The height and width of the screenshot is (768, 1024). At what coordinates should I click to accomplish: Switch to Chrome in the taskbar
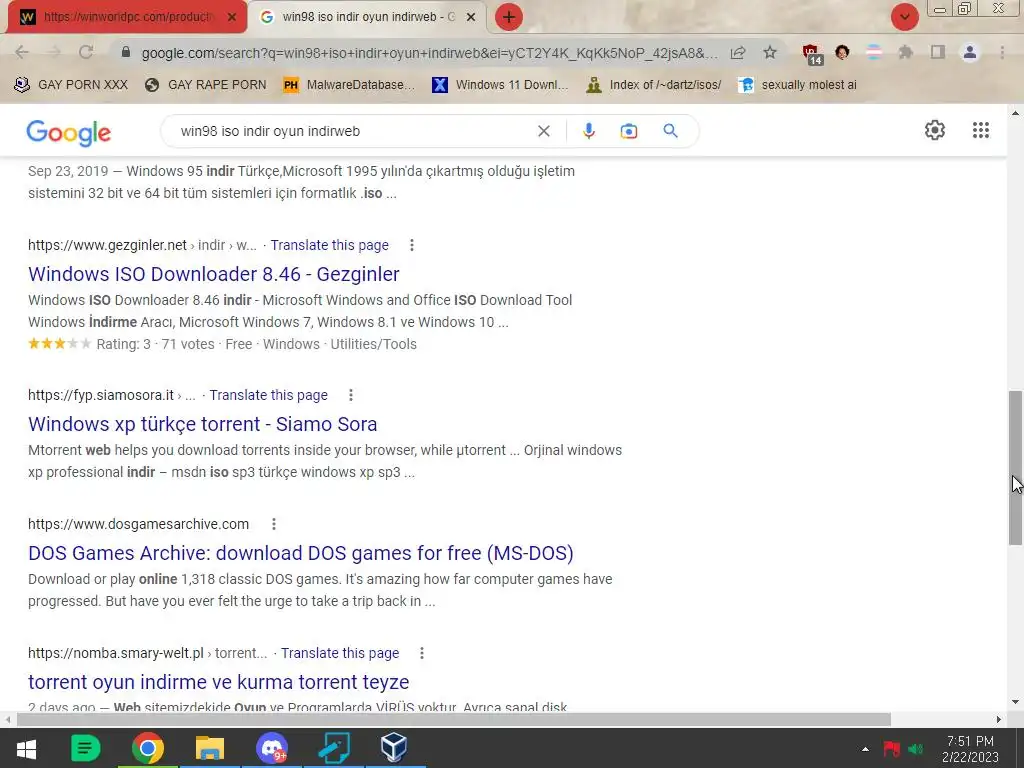(x=148, y=748)
